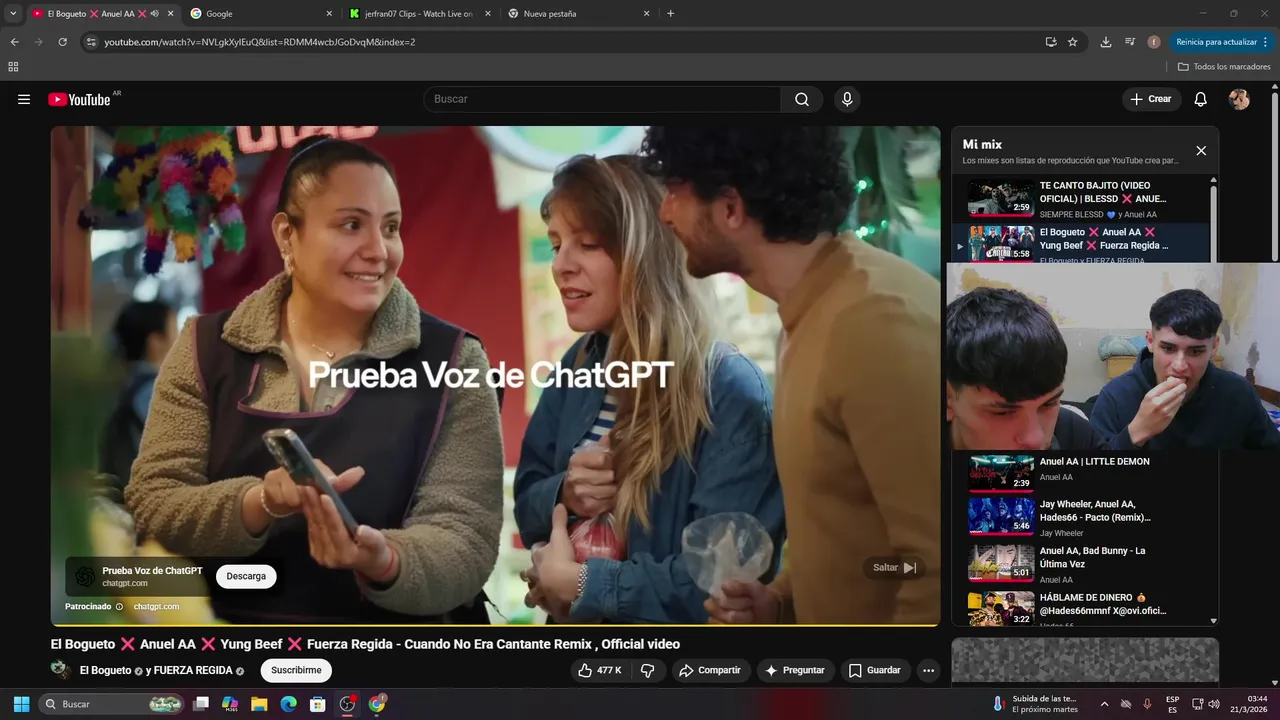Install app icon in address bar
The width and height of the screenshot is (1280, 720).
1051,42
